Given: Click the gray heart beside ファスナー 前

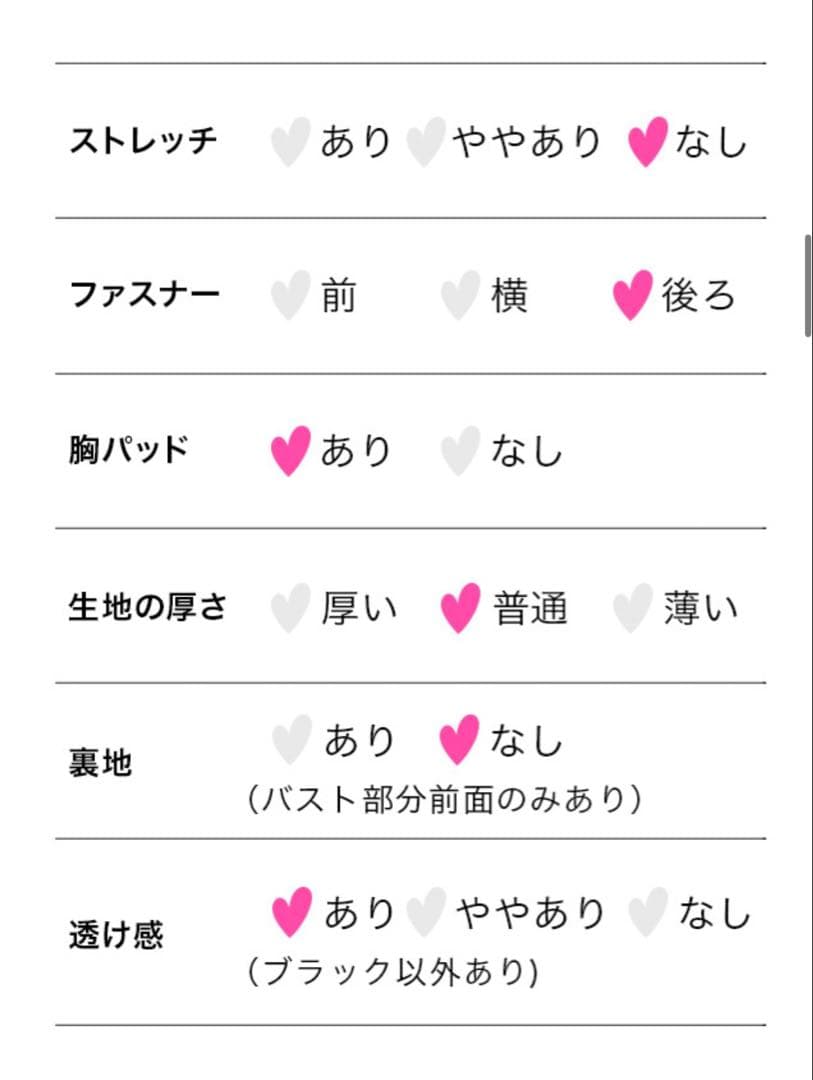Looking at the screenshot, I should 289,297.
